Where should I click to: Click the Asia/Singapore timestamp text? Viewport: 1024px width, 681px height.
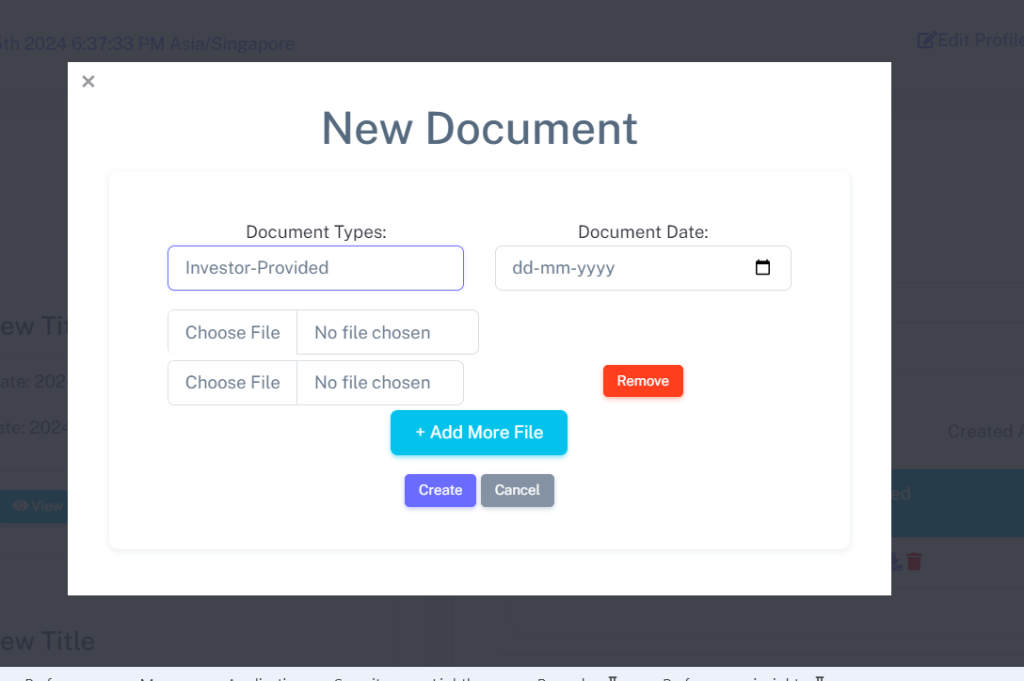pos(150,44)
